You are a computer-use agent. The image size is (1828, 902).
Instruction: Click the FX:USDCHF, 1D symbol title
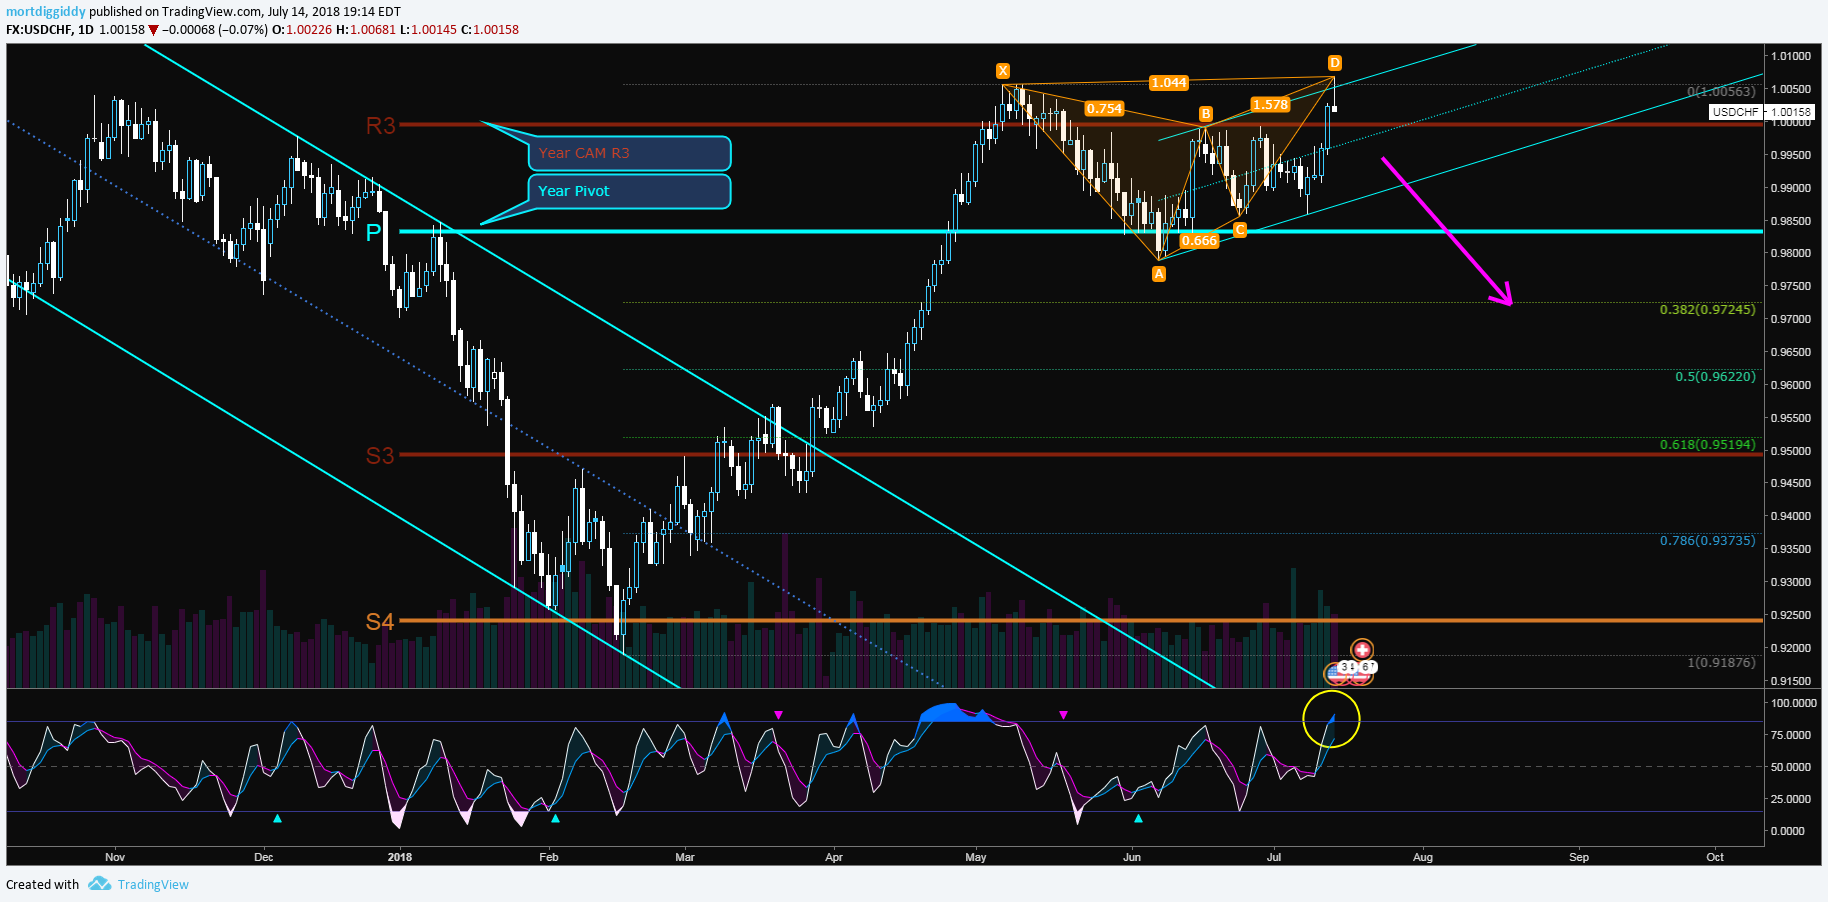[50, 30]
